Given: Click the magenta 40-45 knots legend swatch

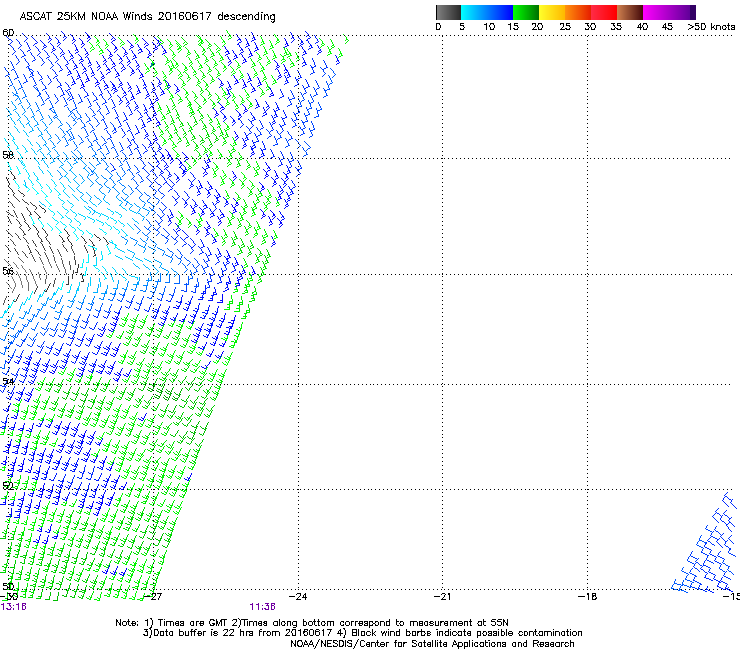Looking at the screenshot, I should tap(656, 12).
